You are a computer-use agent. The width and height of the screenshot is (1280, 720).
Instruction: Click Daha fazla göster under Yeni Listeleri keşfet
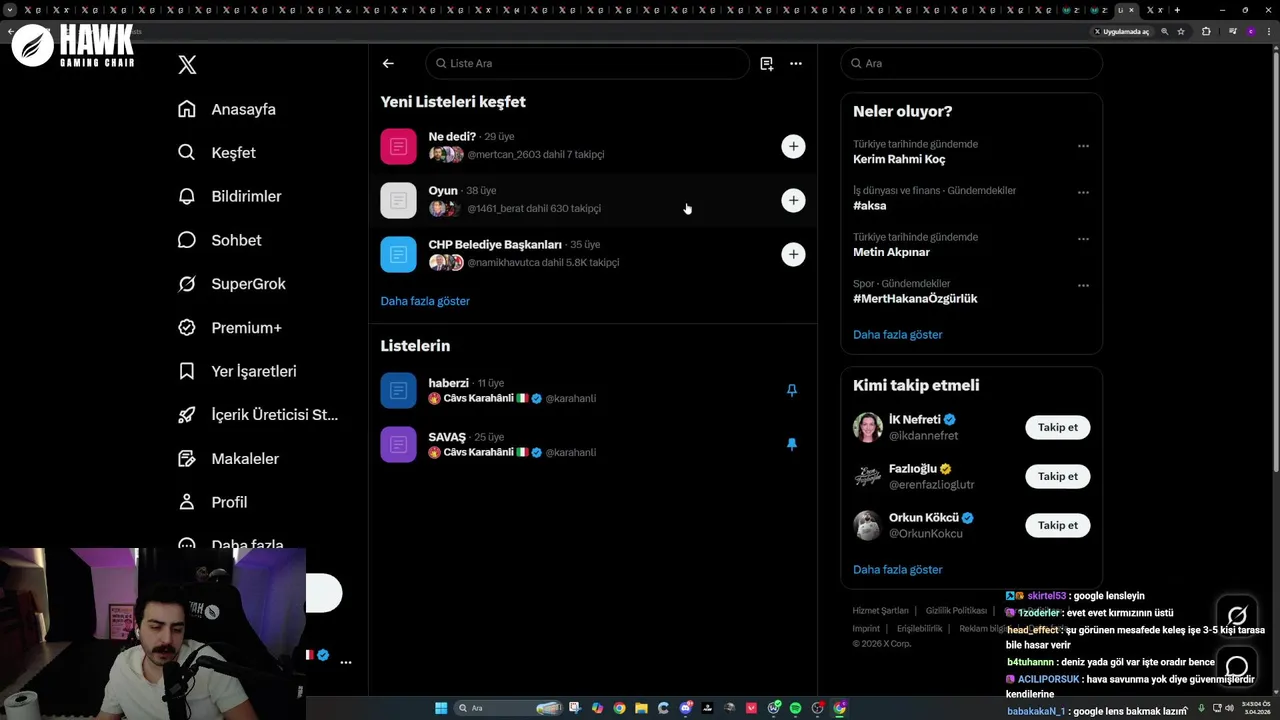point(425,301)
